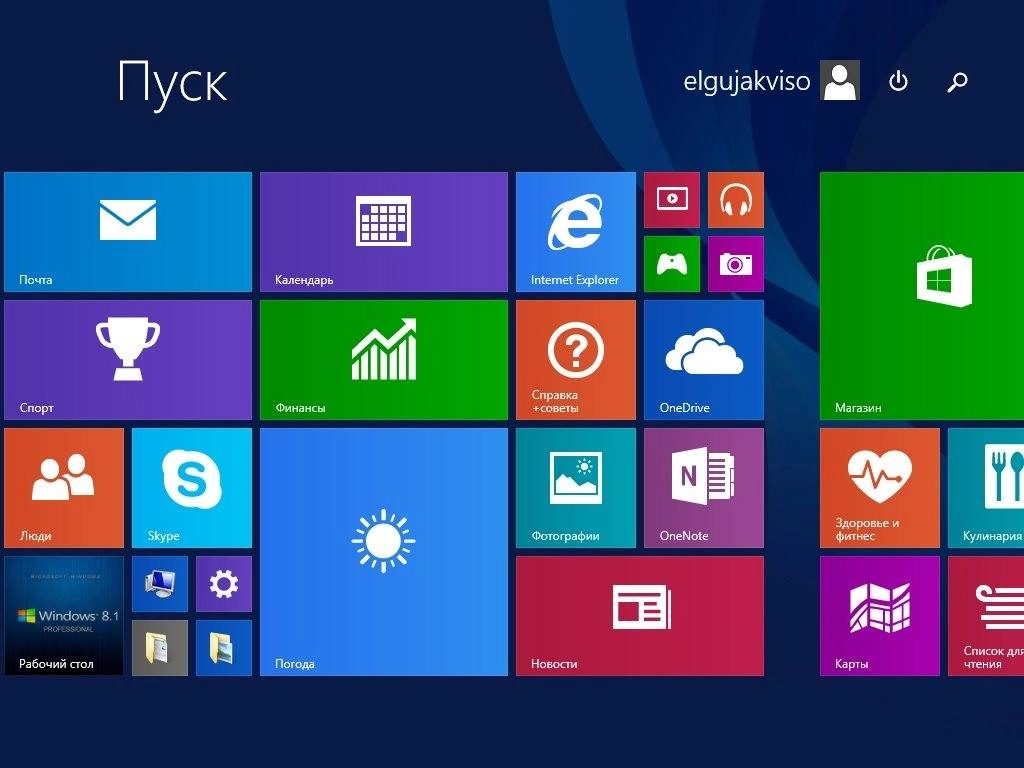Open the Магазин store tile
The image size is (1024, 768).
click(922, 296)
